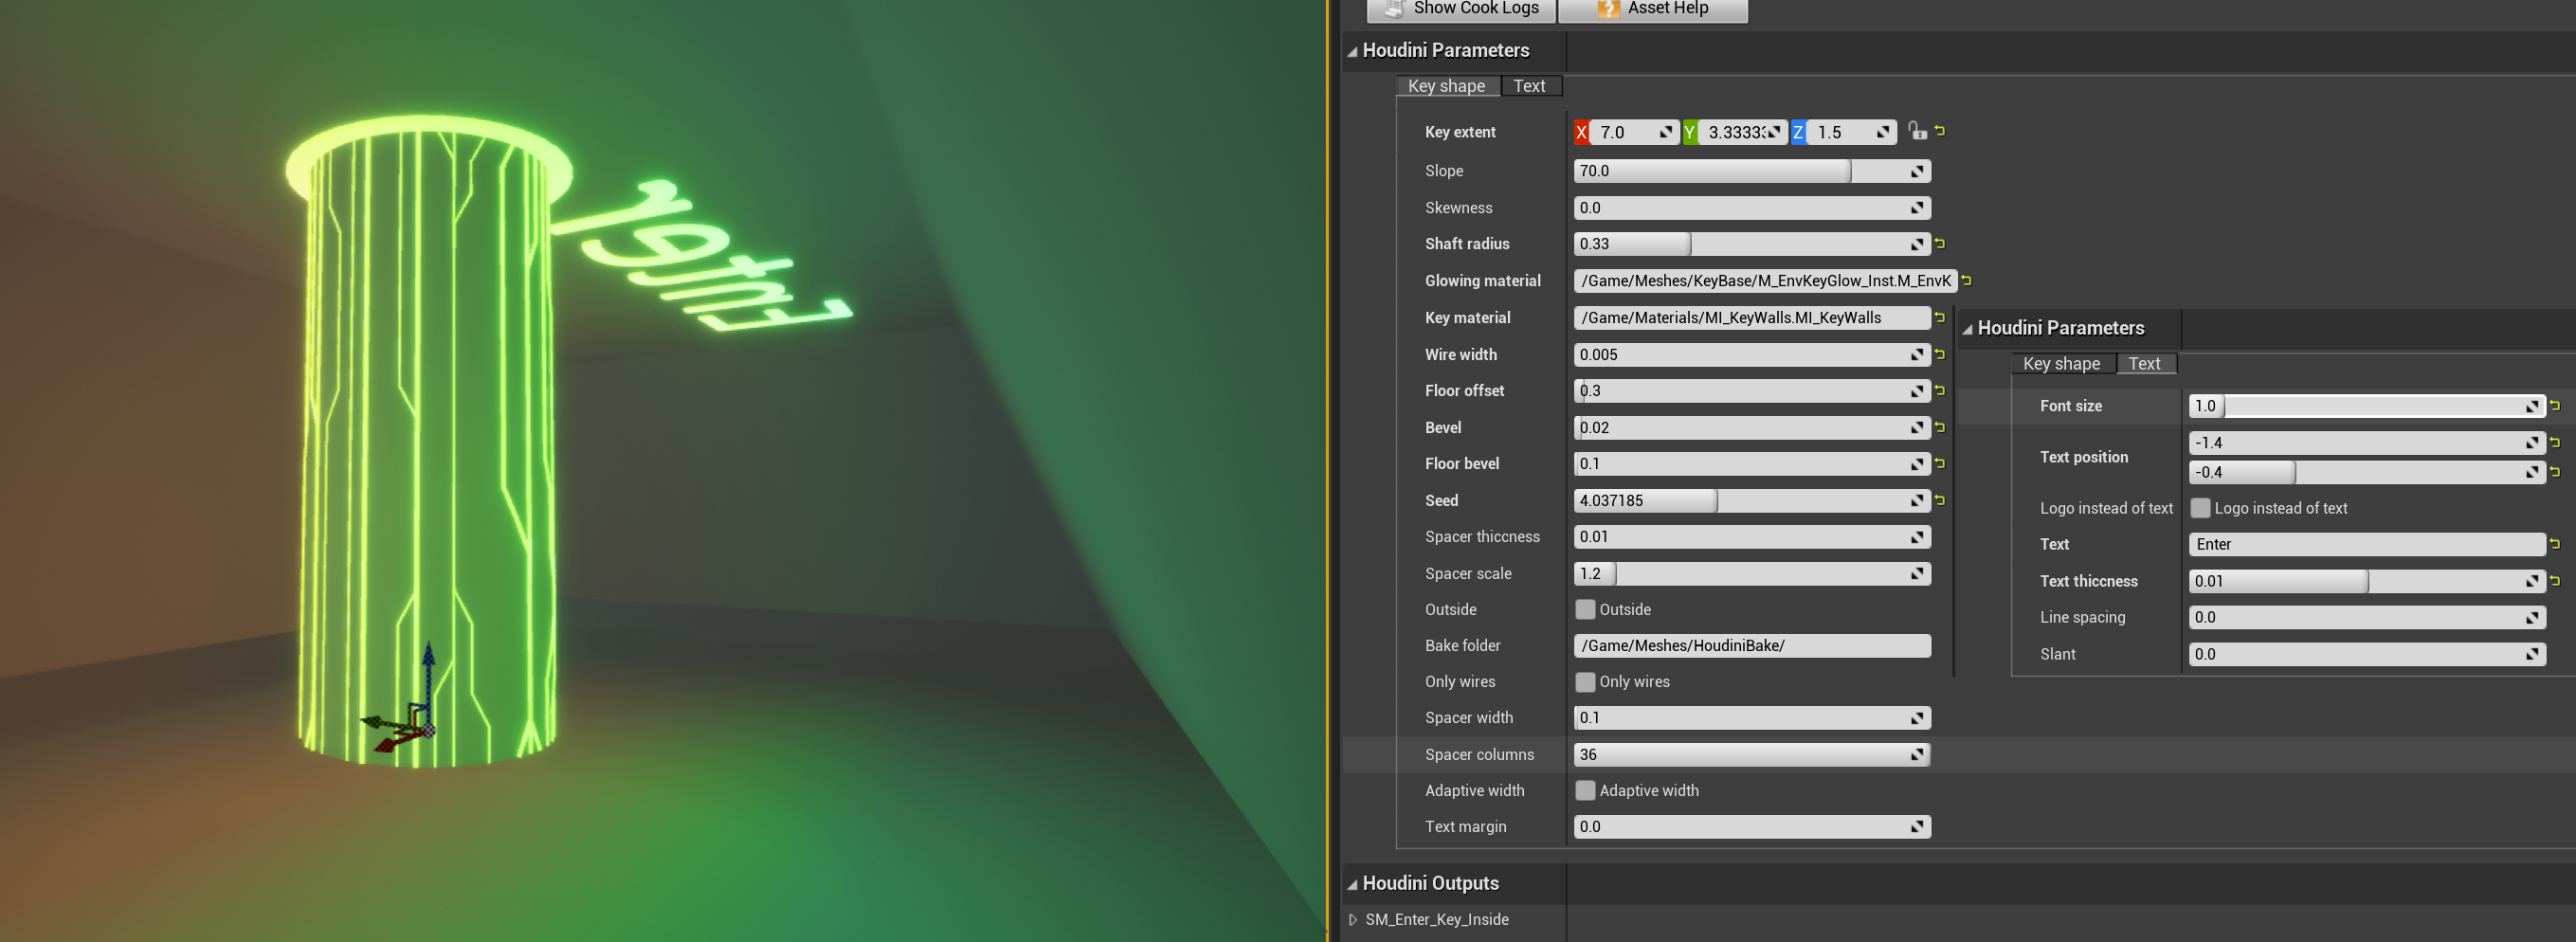Click the Spacer columns spin arrow icon
Viewport: 2576px width, 942px height.
click(1917, 755)
